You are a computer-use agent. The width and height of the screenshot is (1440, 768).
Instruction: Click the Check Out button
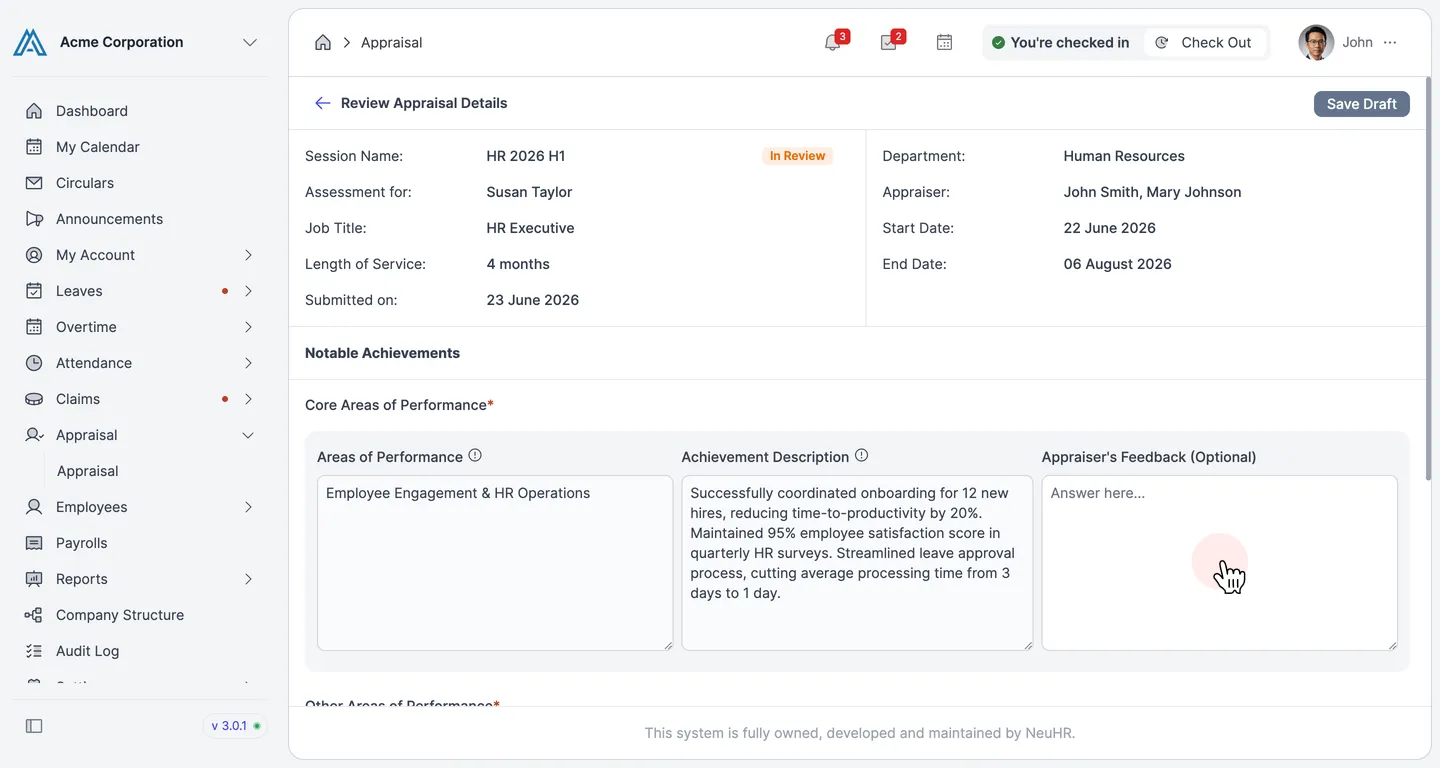(x=1204, y=42)
